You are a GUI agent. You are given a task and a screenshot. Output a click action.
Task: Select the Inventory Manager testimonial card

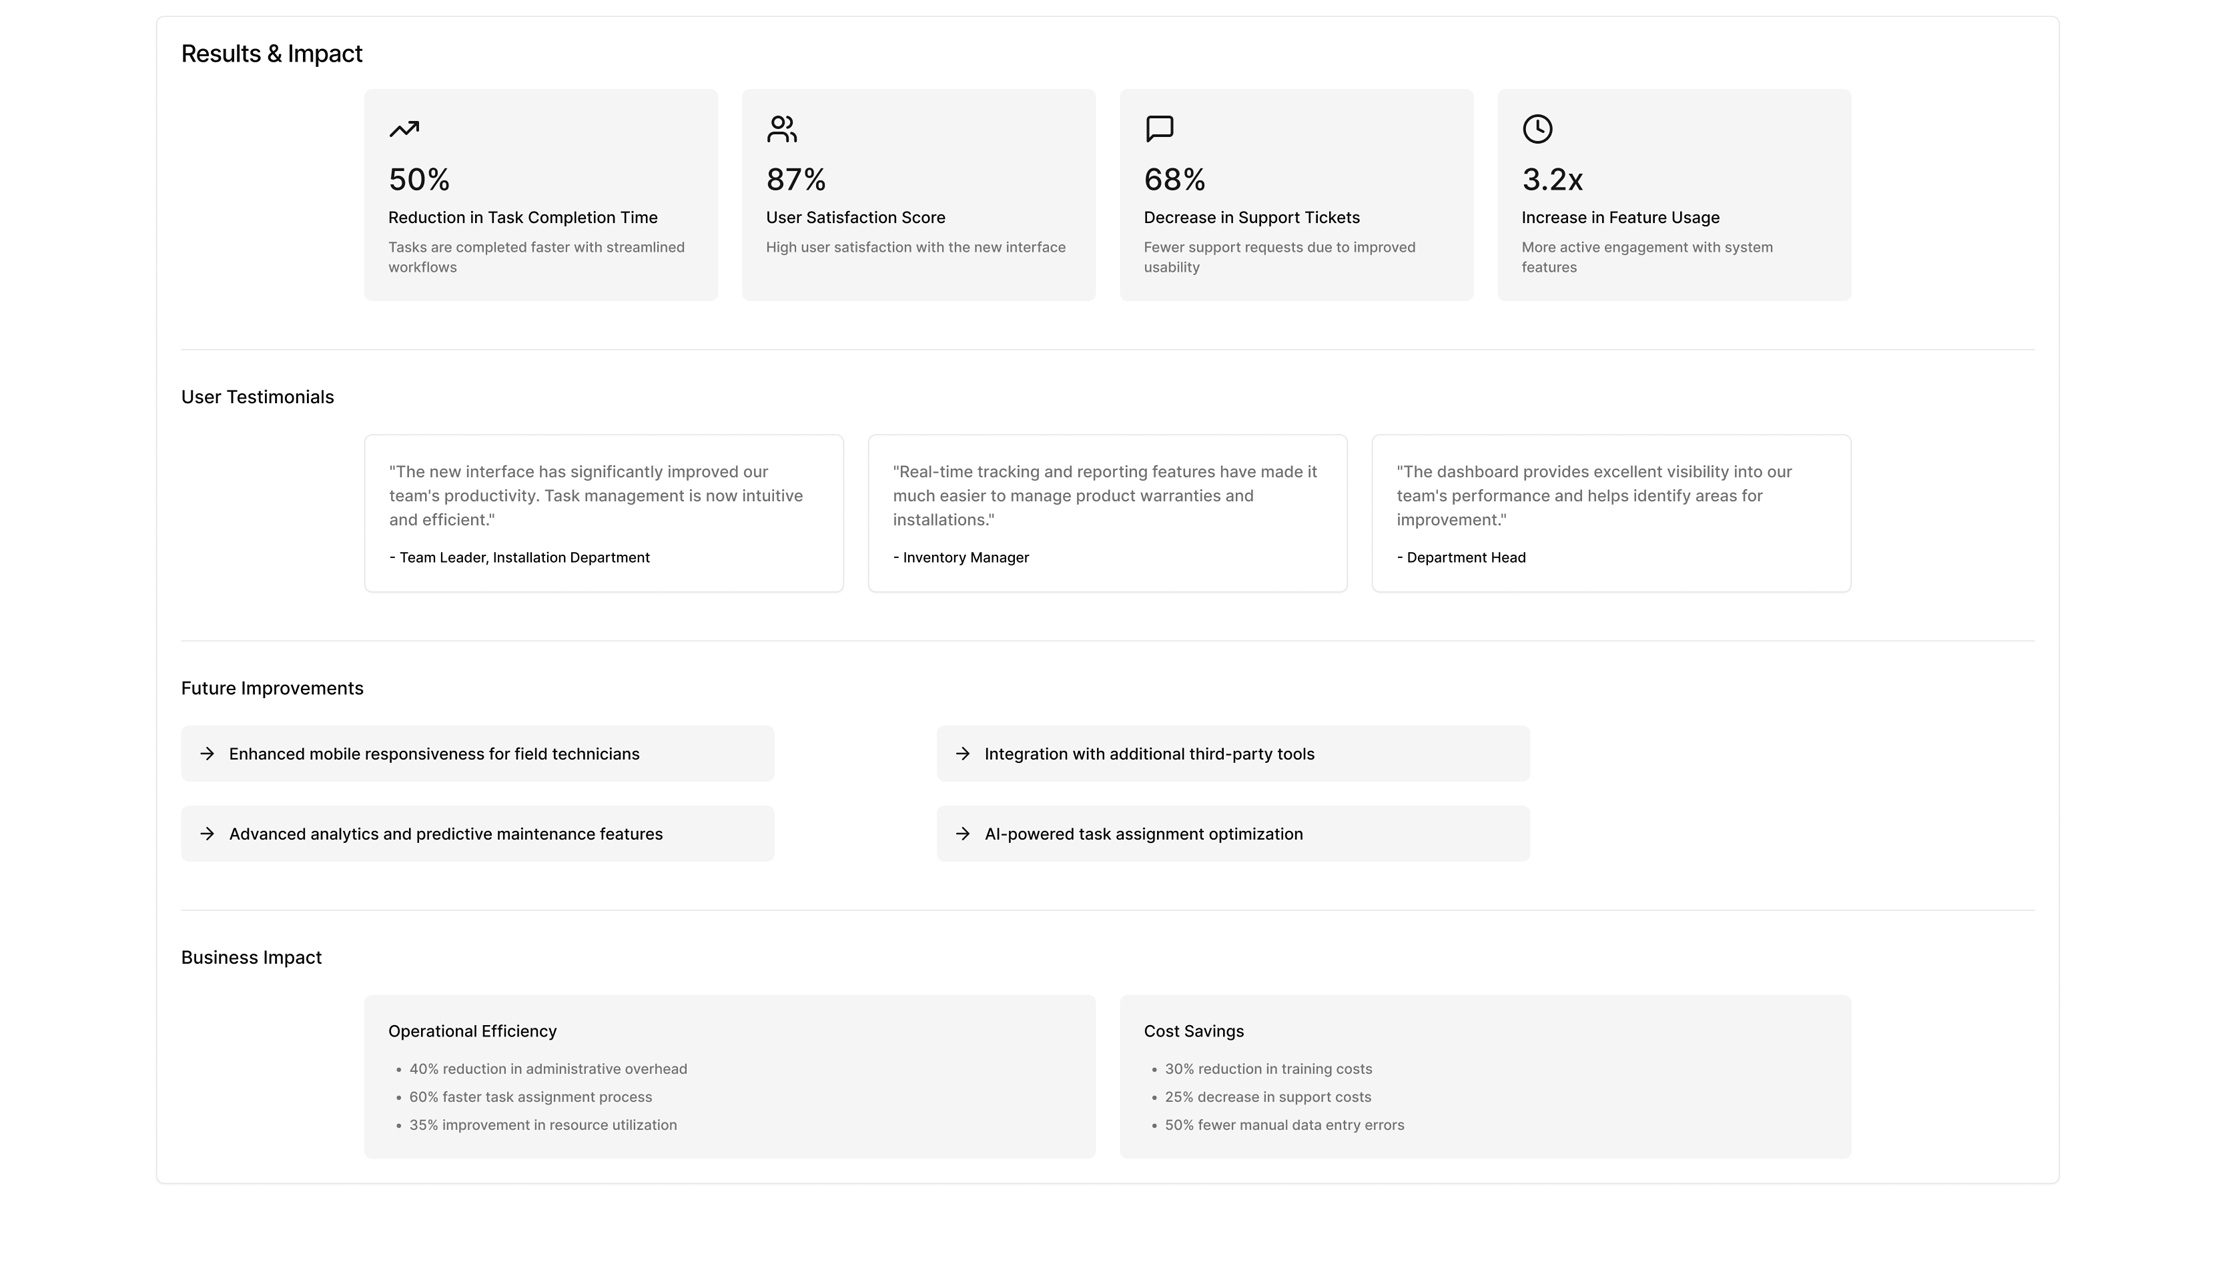(x=1107, y=513)
